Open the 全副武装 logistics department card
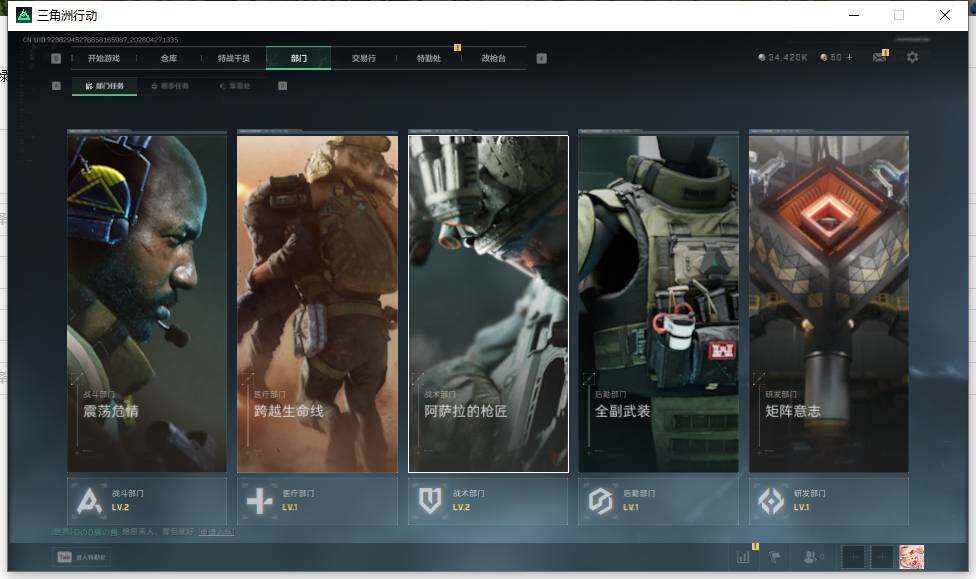The image size is (976, 579). coord(659,304)
